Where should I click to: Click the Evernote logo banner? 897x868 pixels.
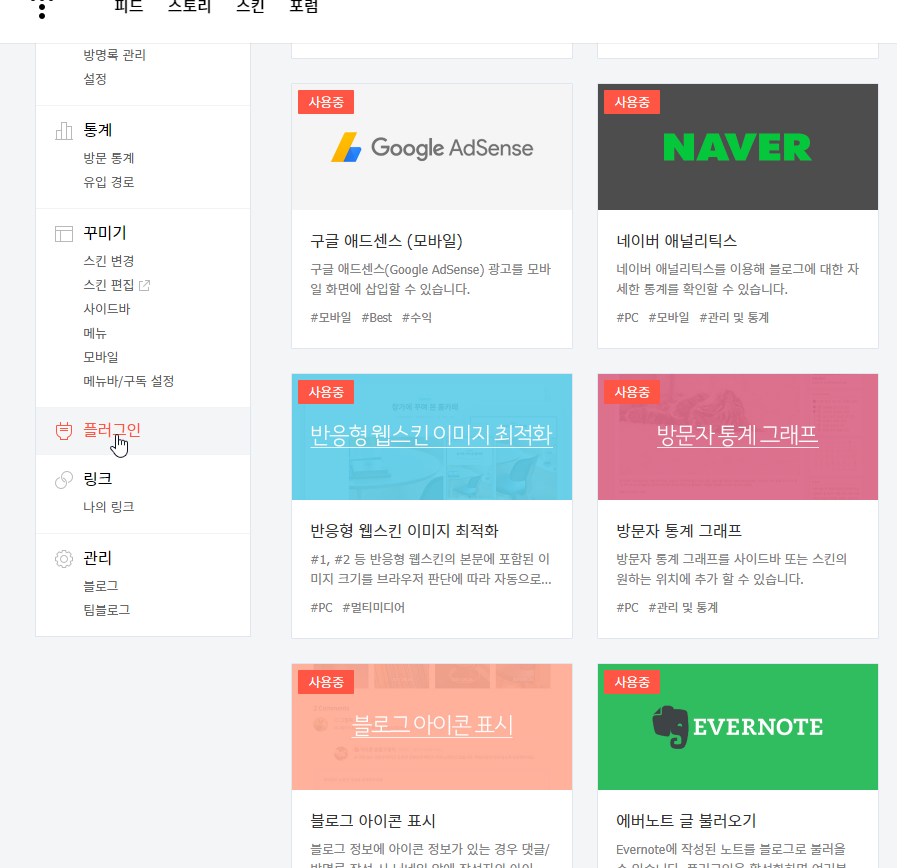coord(737,727)
